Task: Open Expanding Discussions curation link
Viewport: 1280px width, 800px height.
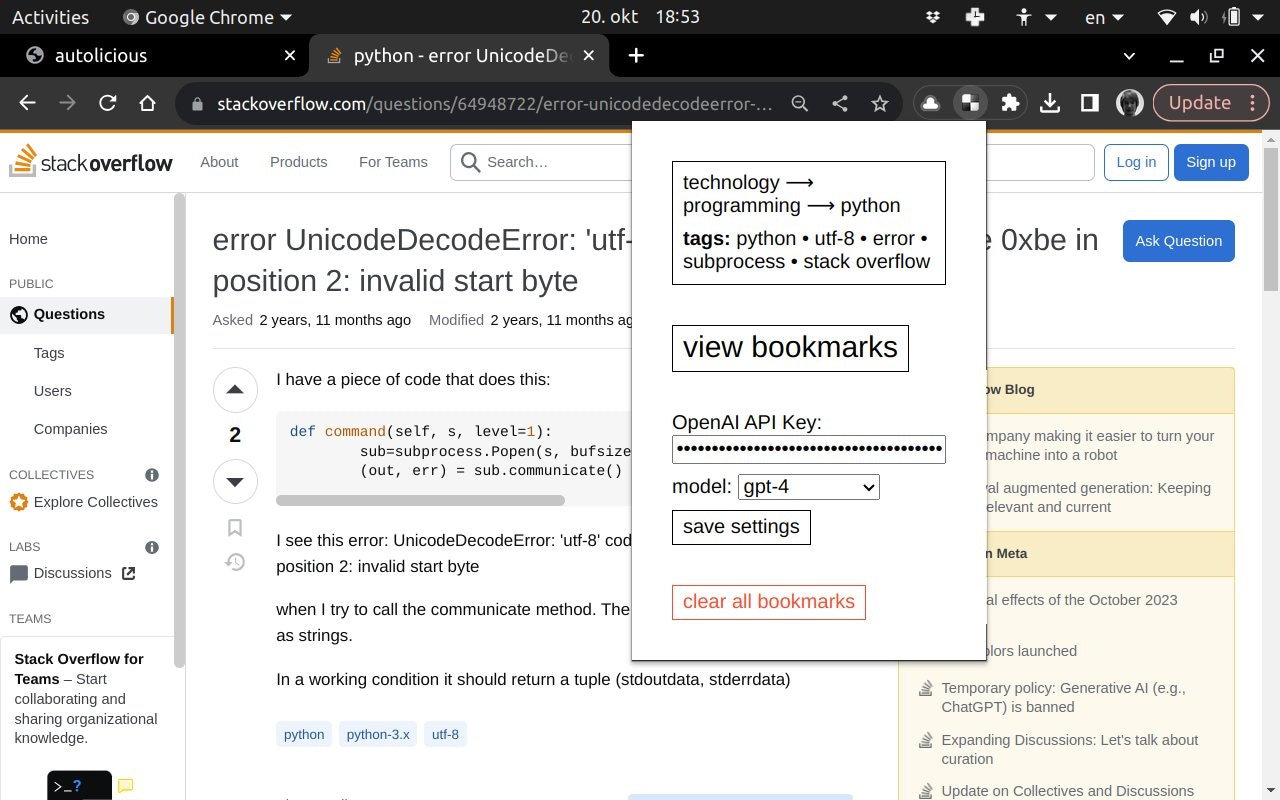Action: point(1070,749)
